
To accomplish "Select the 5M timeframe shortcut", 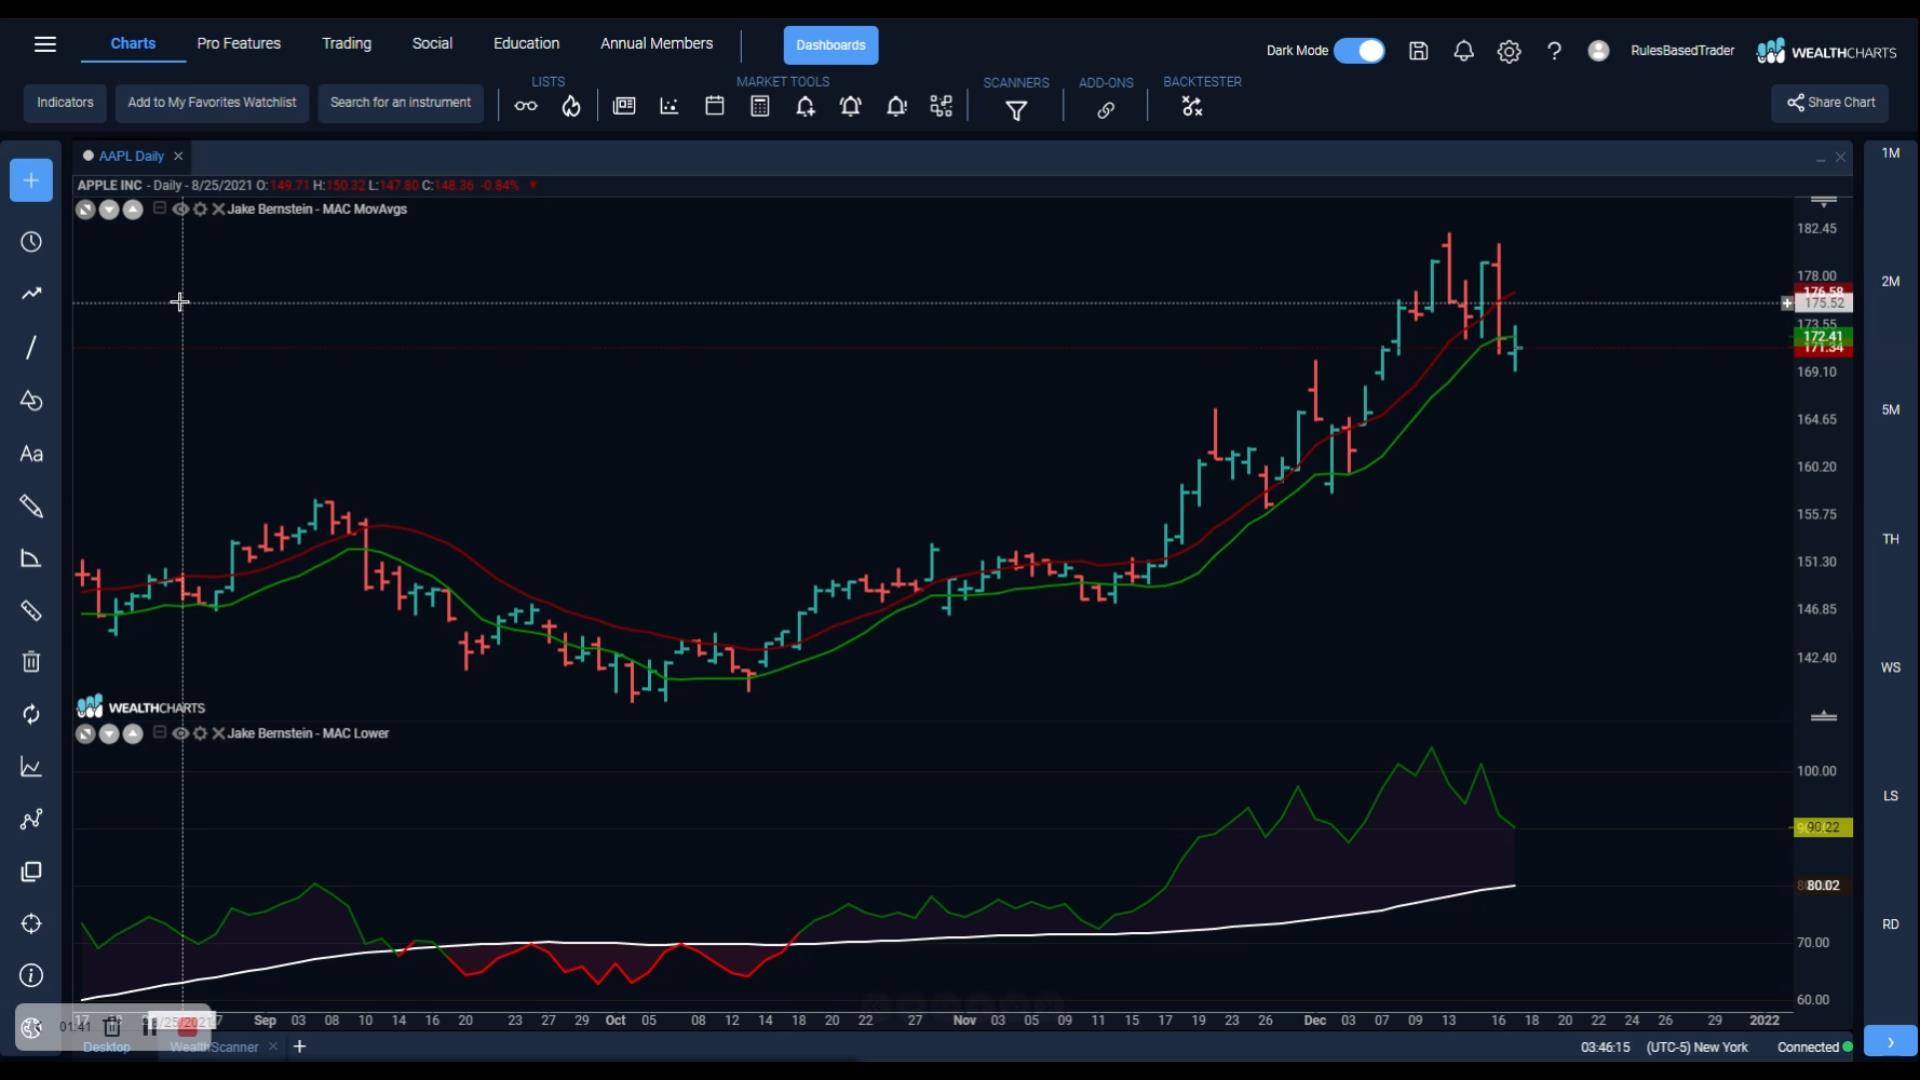I will click(1890, 410).
